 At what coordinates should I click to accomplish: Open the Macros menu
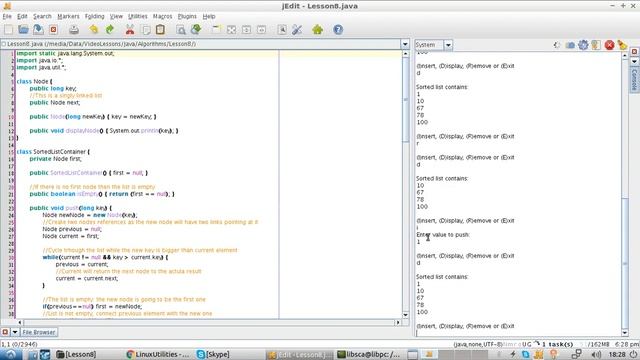(162, 16)
